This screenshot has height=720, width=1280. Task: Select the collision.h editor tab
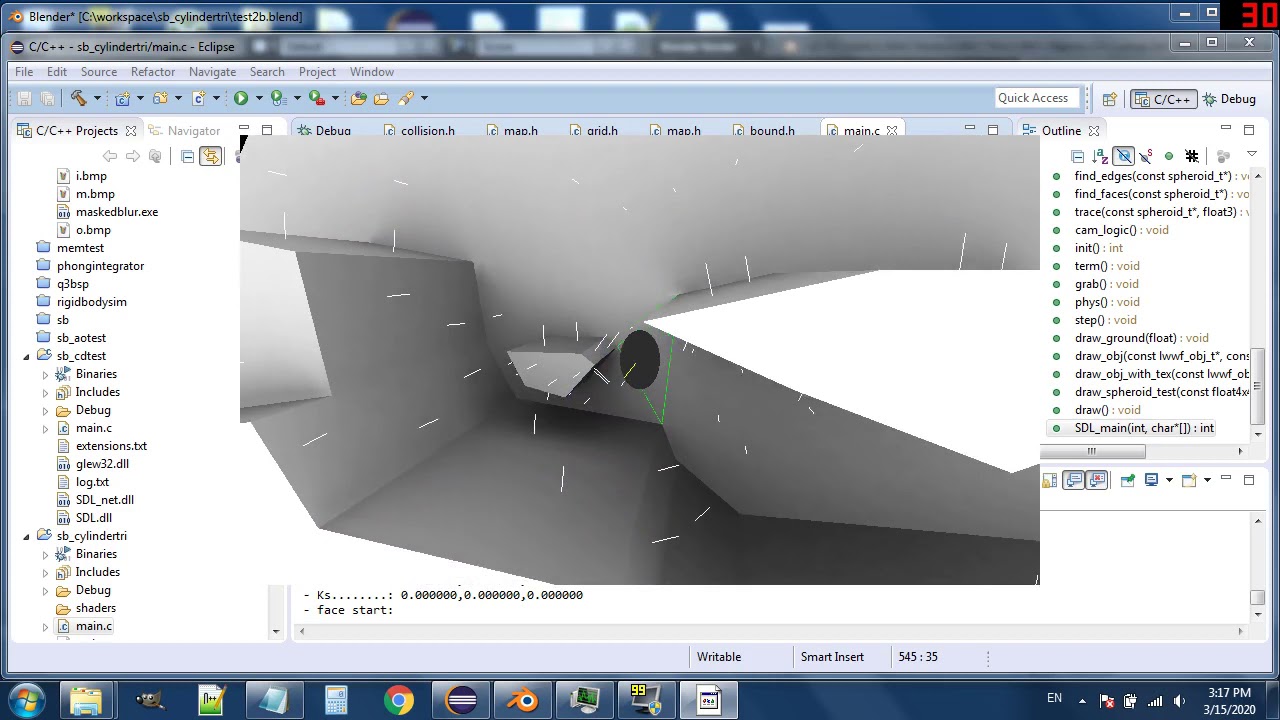(418, 131)
